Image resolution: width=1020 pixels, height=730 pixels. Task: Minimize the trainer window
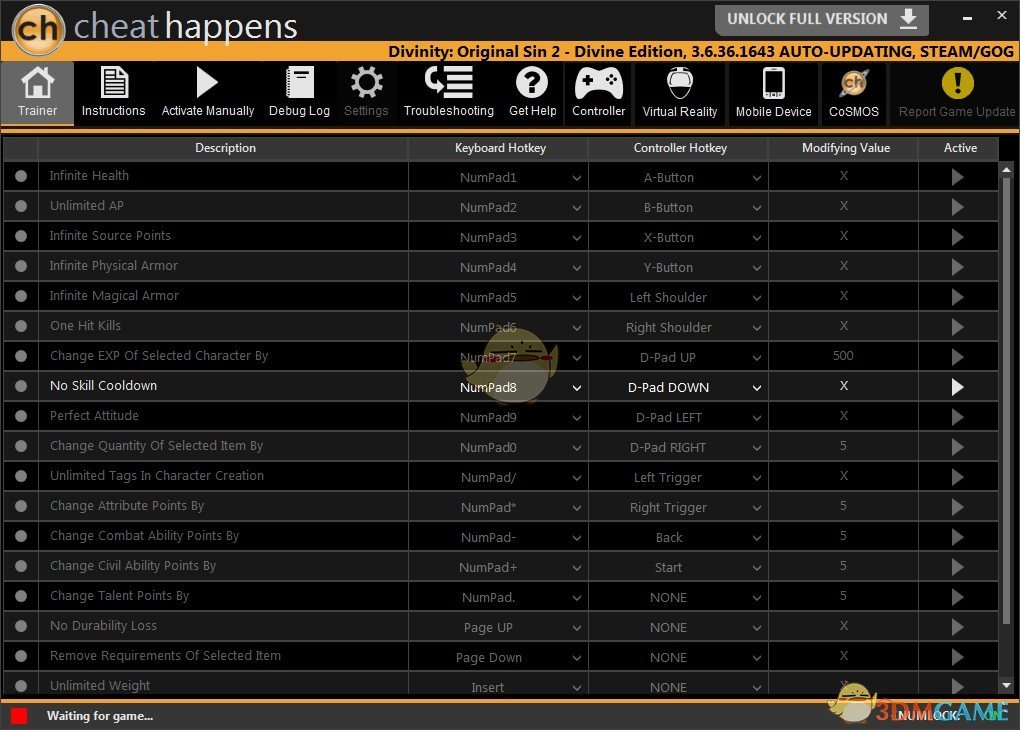[x=967, y=18]
